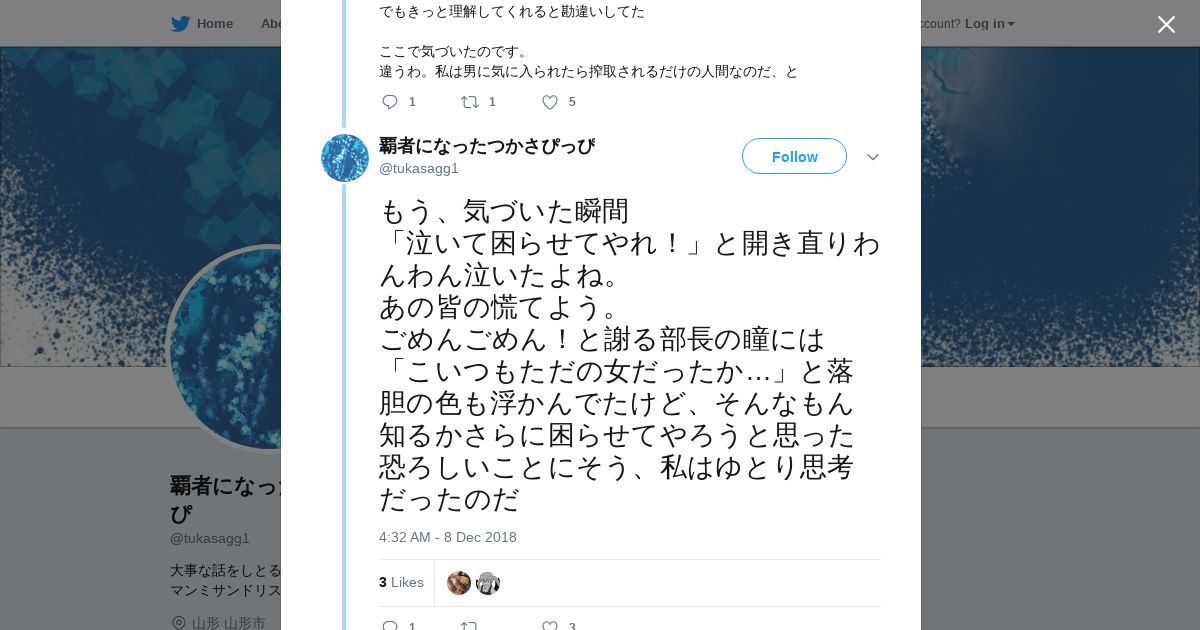Click the Follow button for @tukasagg1
Screen dimensions: 1200x630
(794, 157)
